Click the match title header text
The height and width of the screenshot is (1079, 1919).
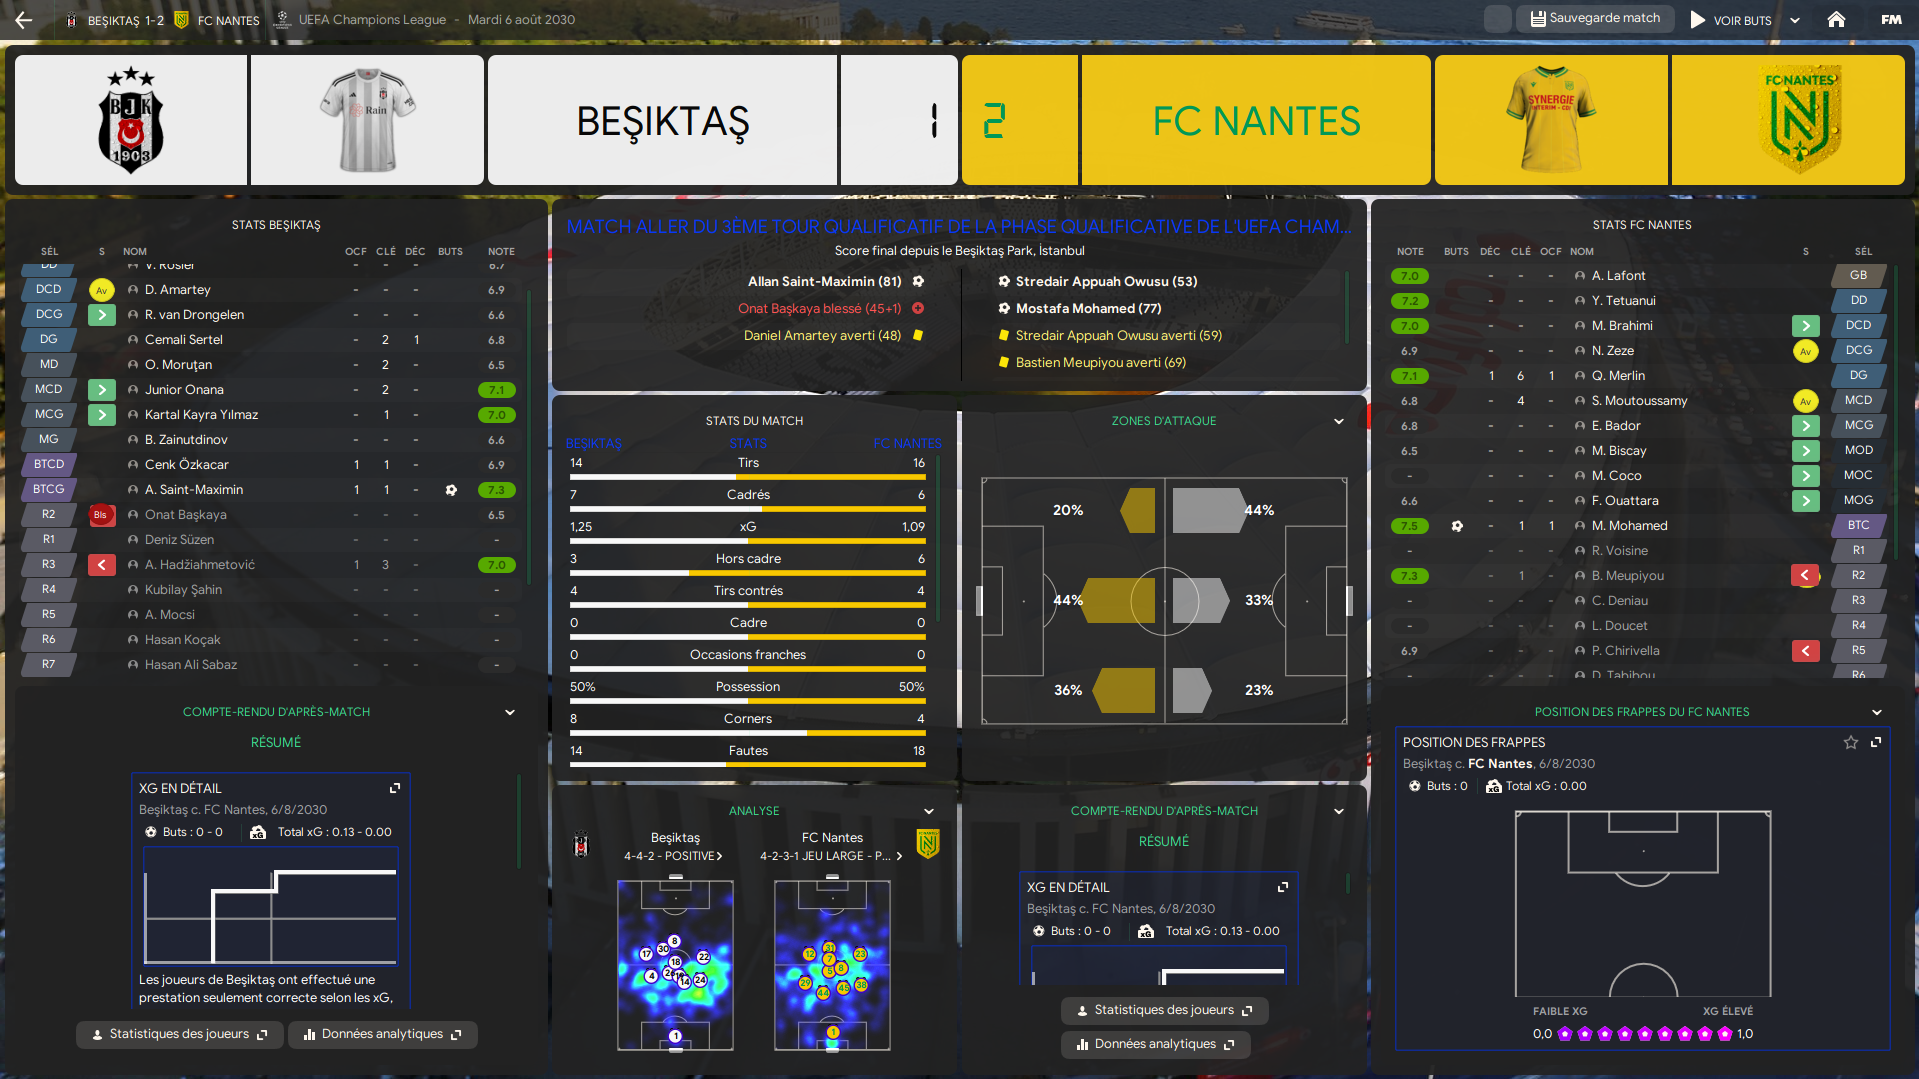[x=959, y=227]
